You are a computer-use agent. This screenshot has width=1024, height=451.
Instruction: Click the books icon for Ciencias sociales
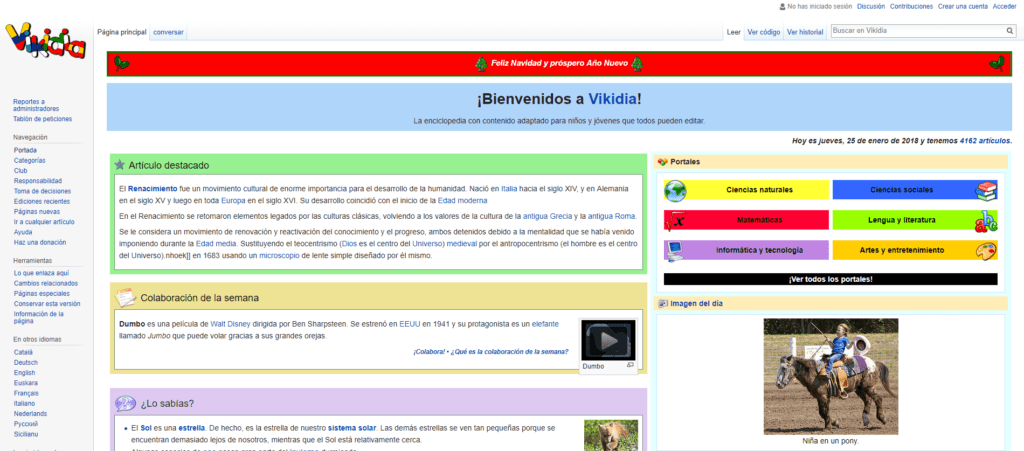click(x=986, y=190)
